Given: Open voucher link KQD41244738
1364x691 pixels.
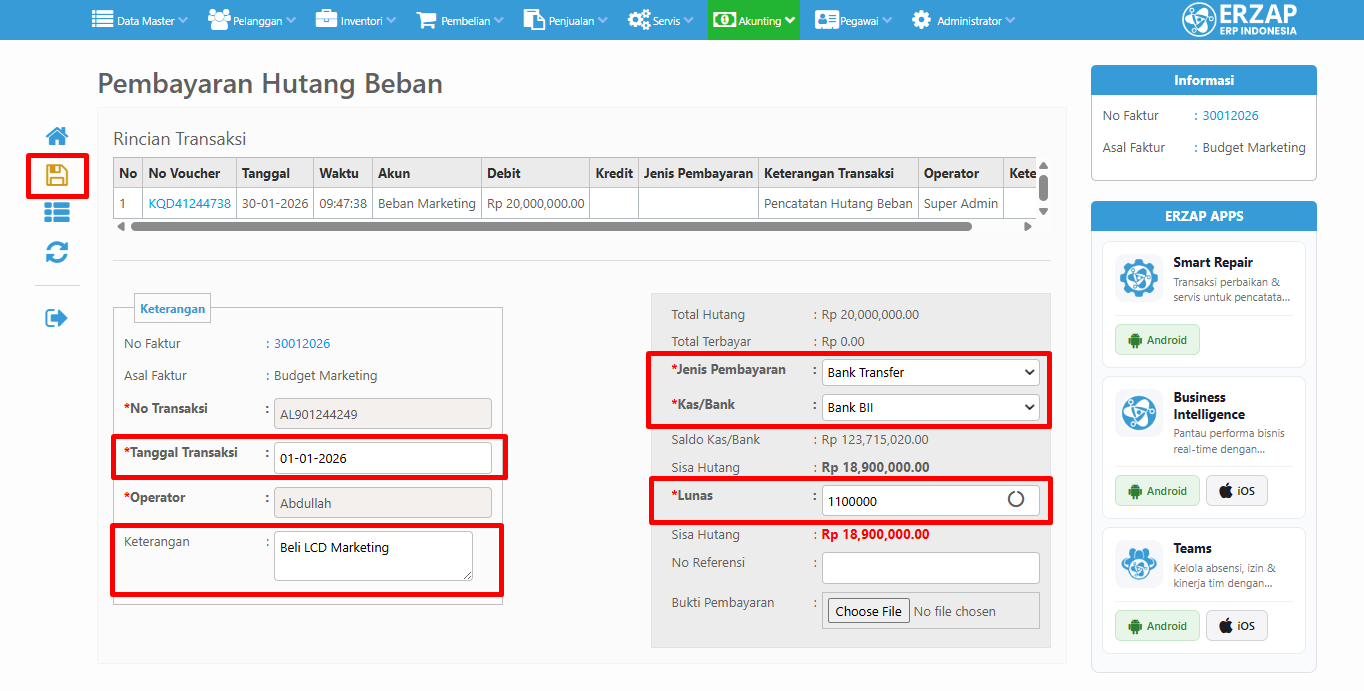Looking at the screenshot, I should [189, 203].
